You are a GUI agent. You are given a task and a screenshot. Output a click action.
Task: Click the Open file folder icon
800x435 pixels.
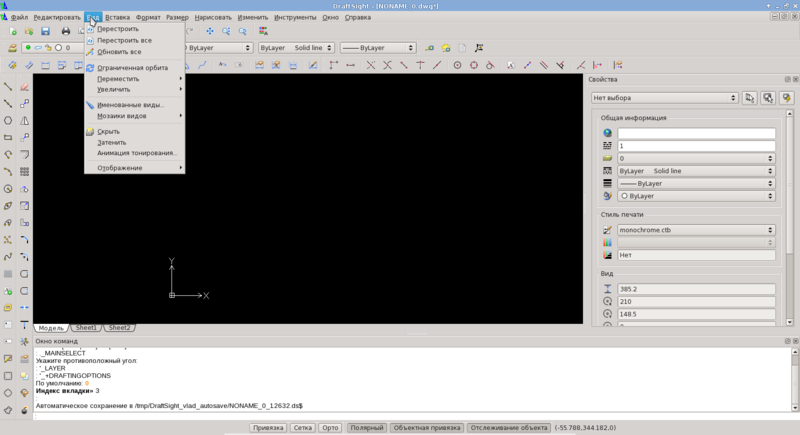click(x=29, y=31)
